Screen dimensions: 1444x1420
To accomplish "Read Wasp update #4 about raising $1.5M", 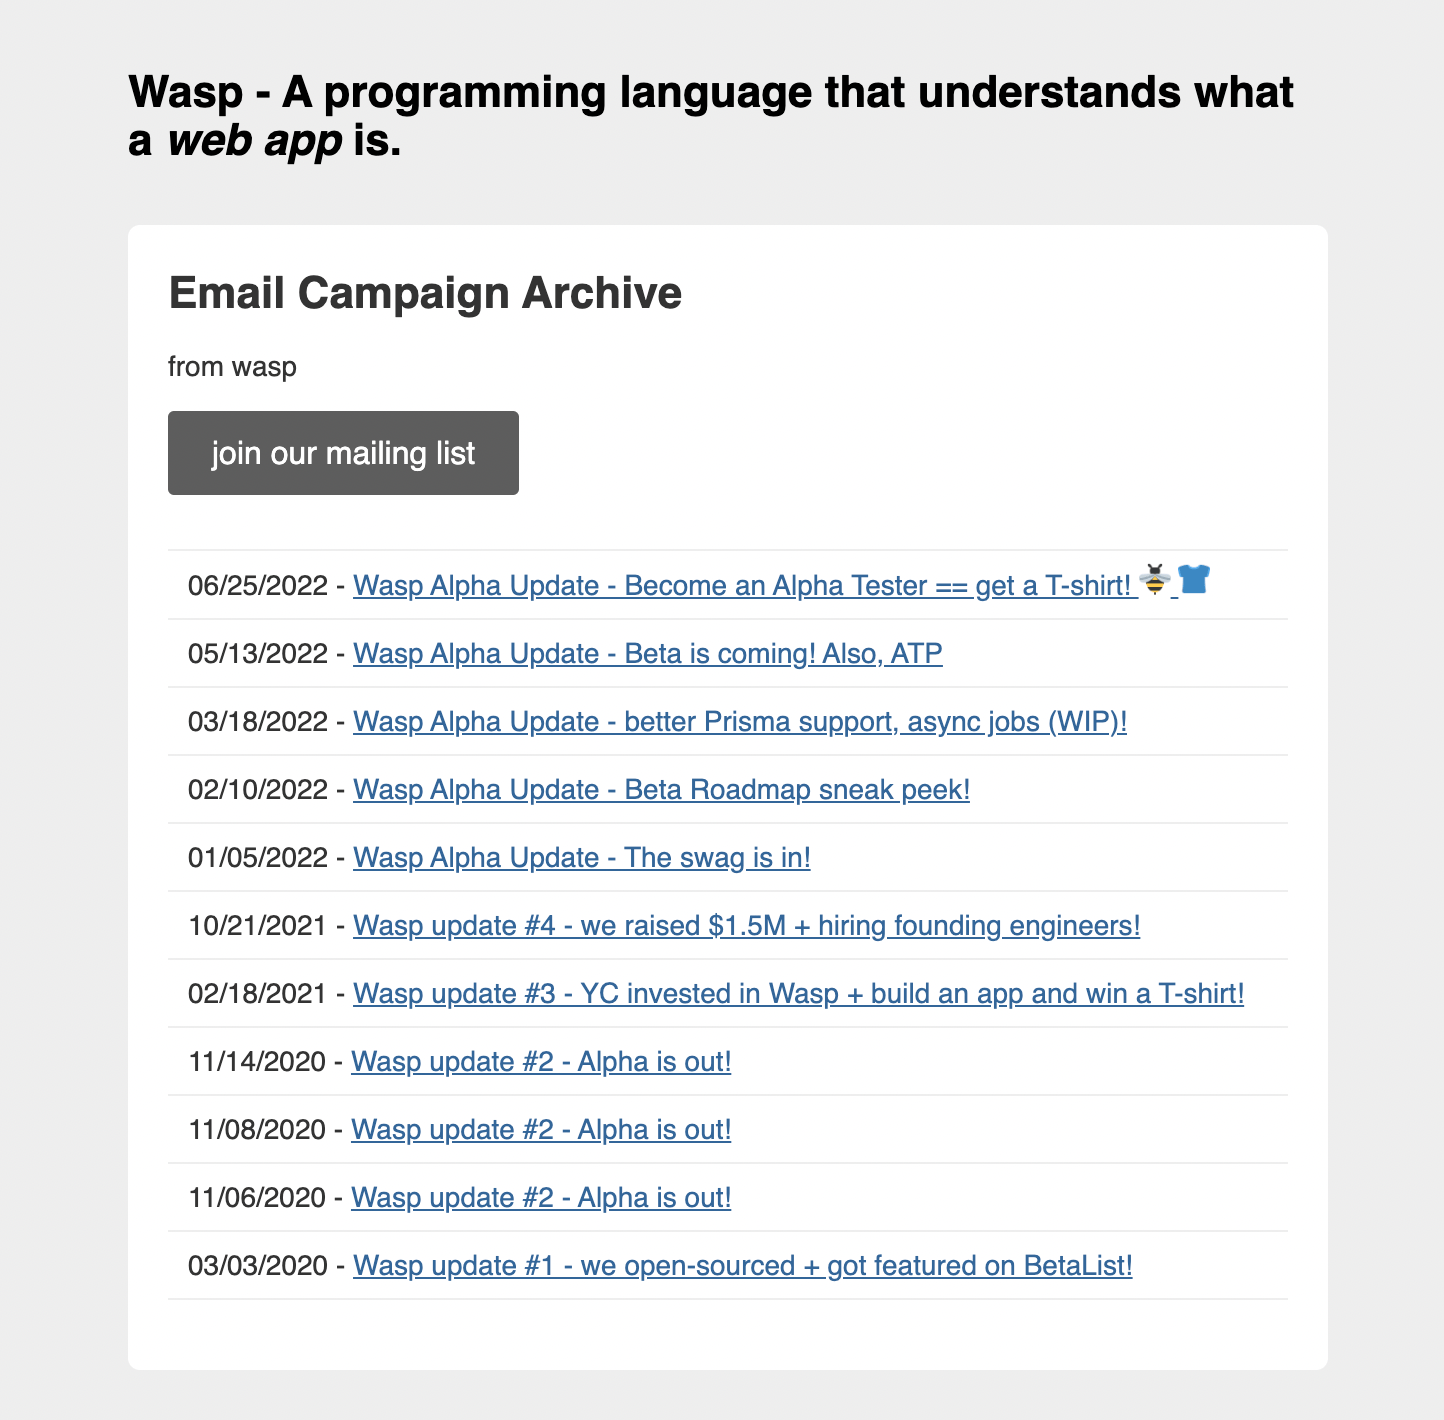I will pyautogui.click(x=746, y=926).
